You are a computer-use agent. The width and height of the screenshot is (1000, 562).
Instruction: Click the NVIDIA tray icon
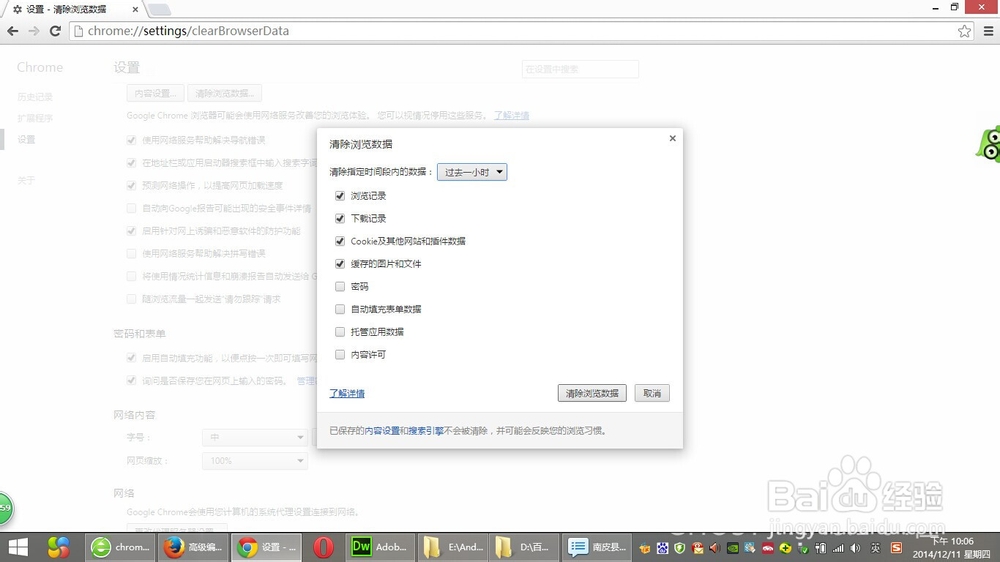[x=733, y=548]
